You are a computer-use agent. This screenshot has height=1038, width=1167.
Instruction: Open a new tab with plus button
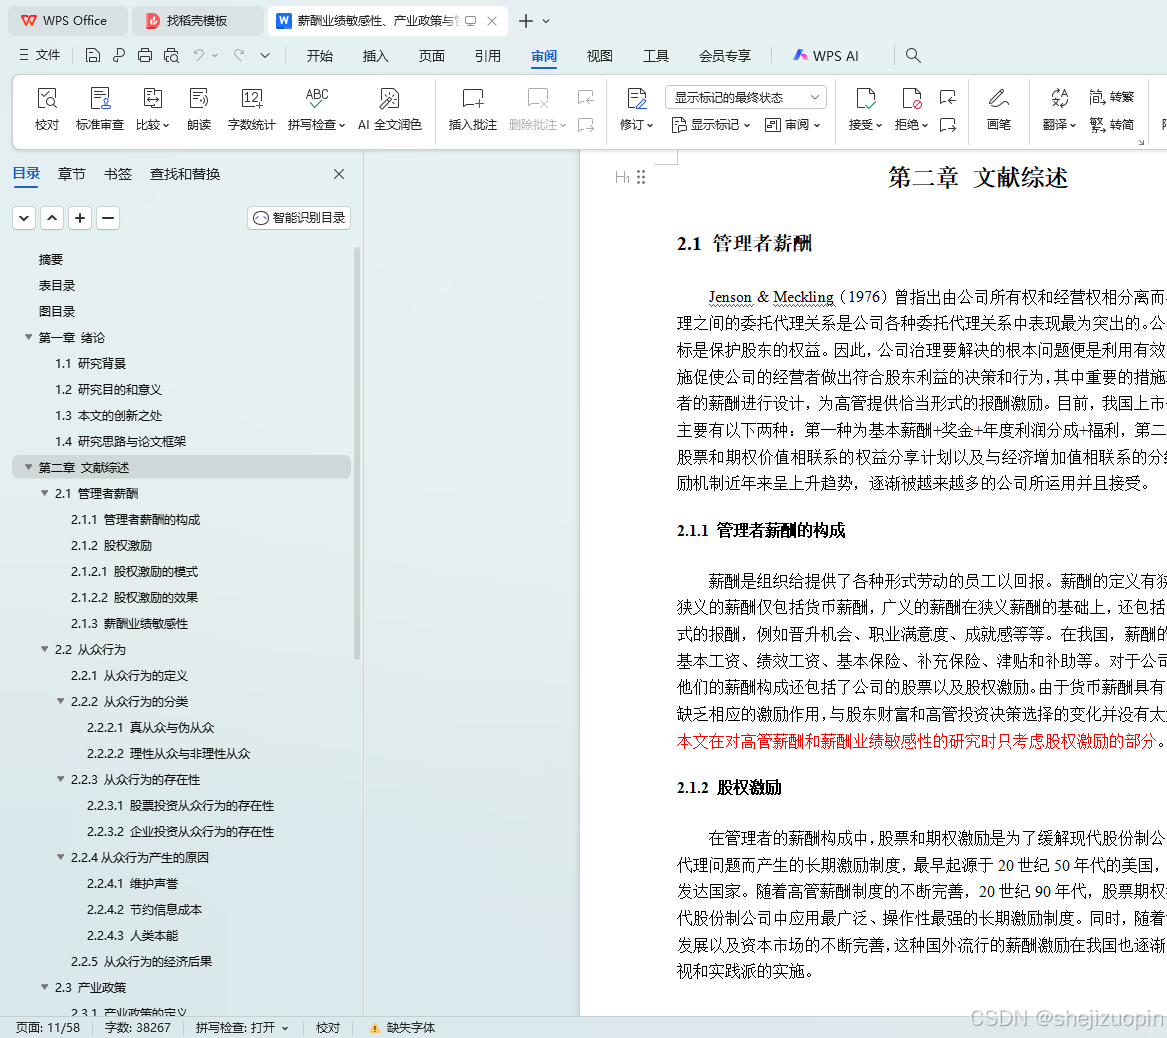[525, 21]
